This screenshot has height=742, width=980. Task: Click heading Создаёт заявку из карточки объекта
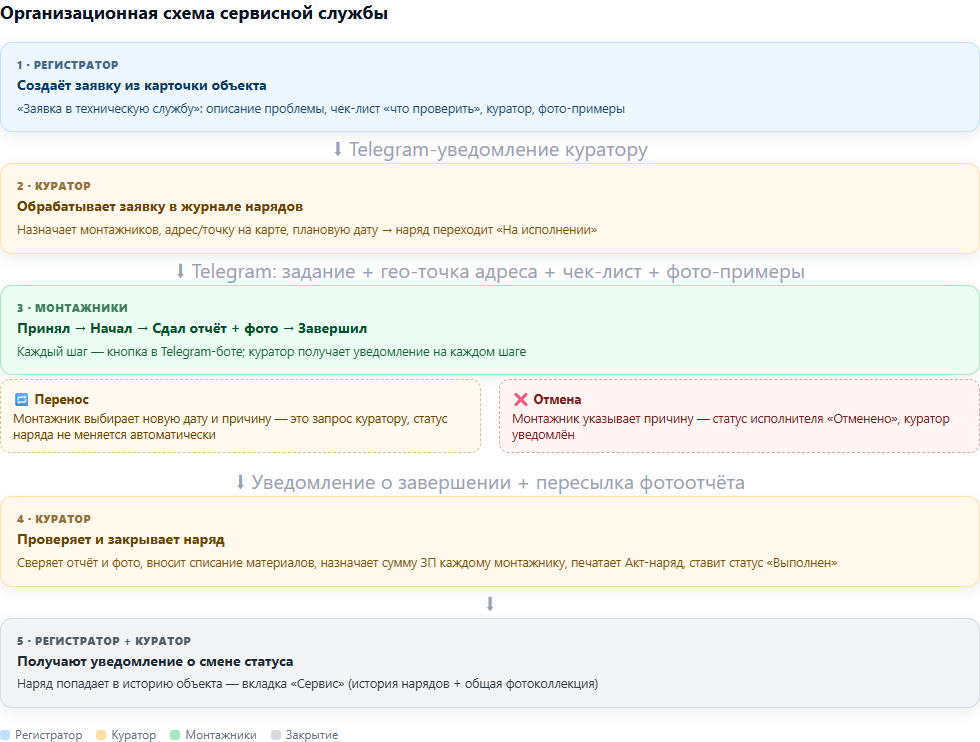141,86
